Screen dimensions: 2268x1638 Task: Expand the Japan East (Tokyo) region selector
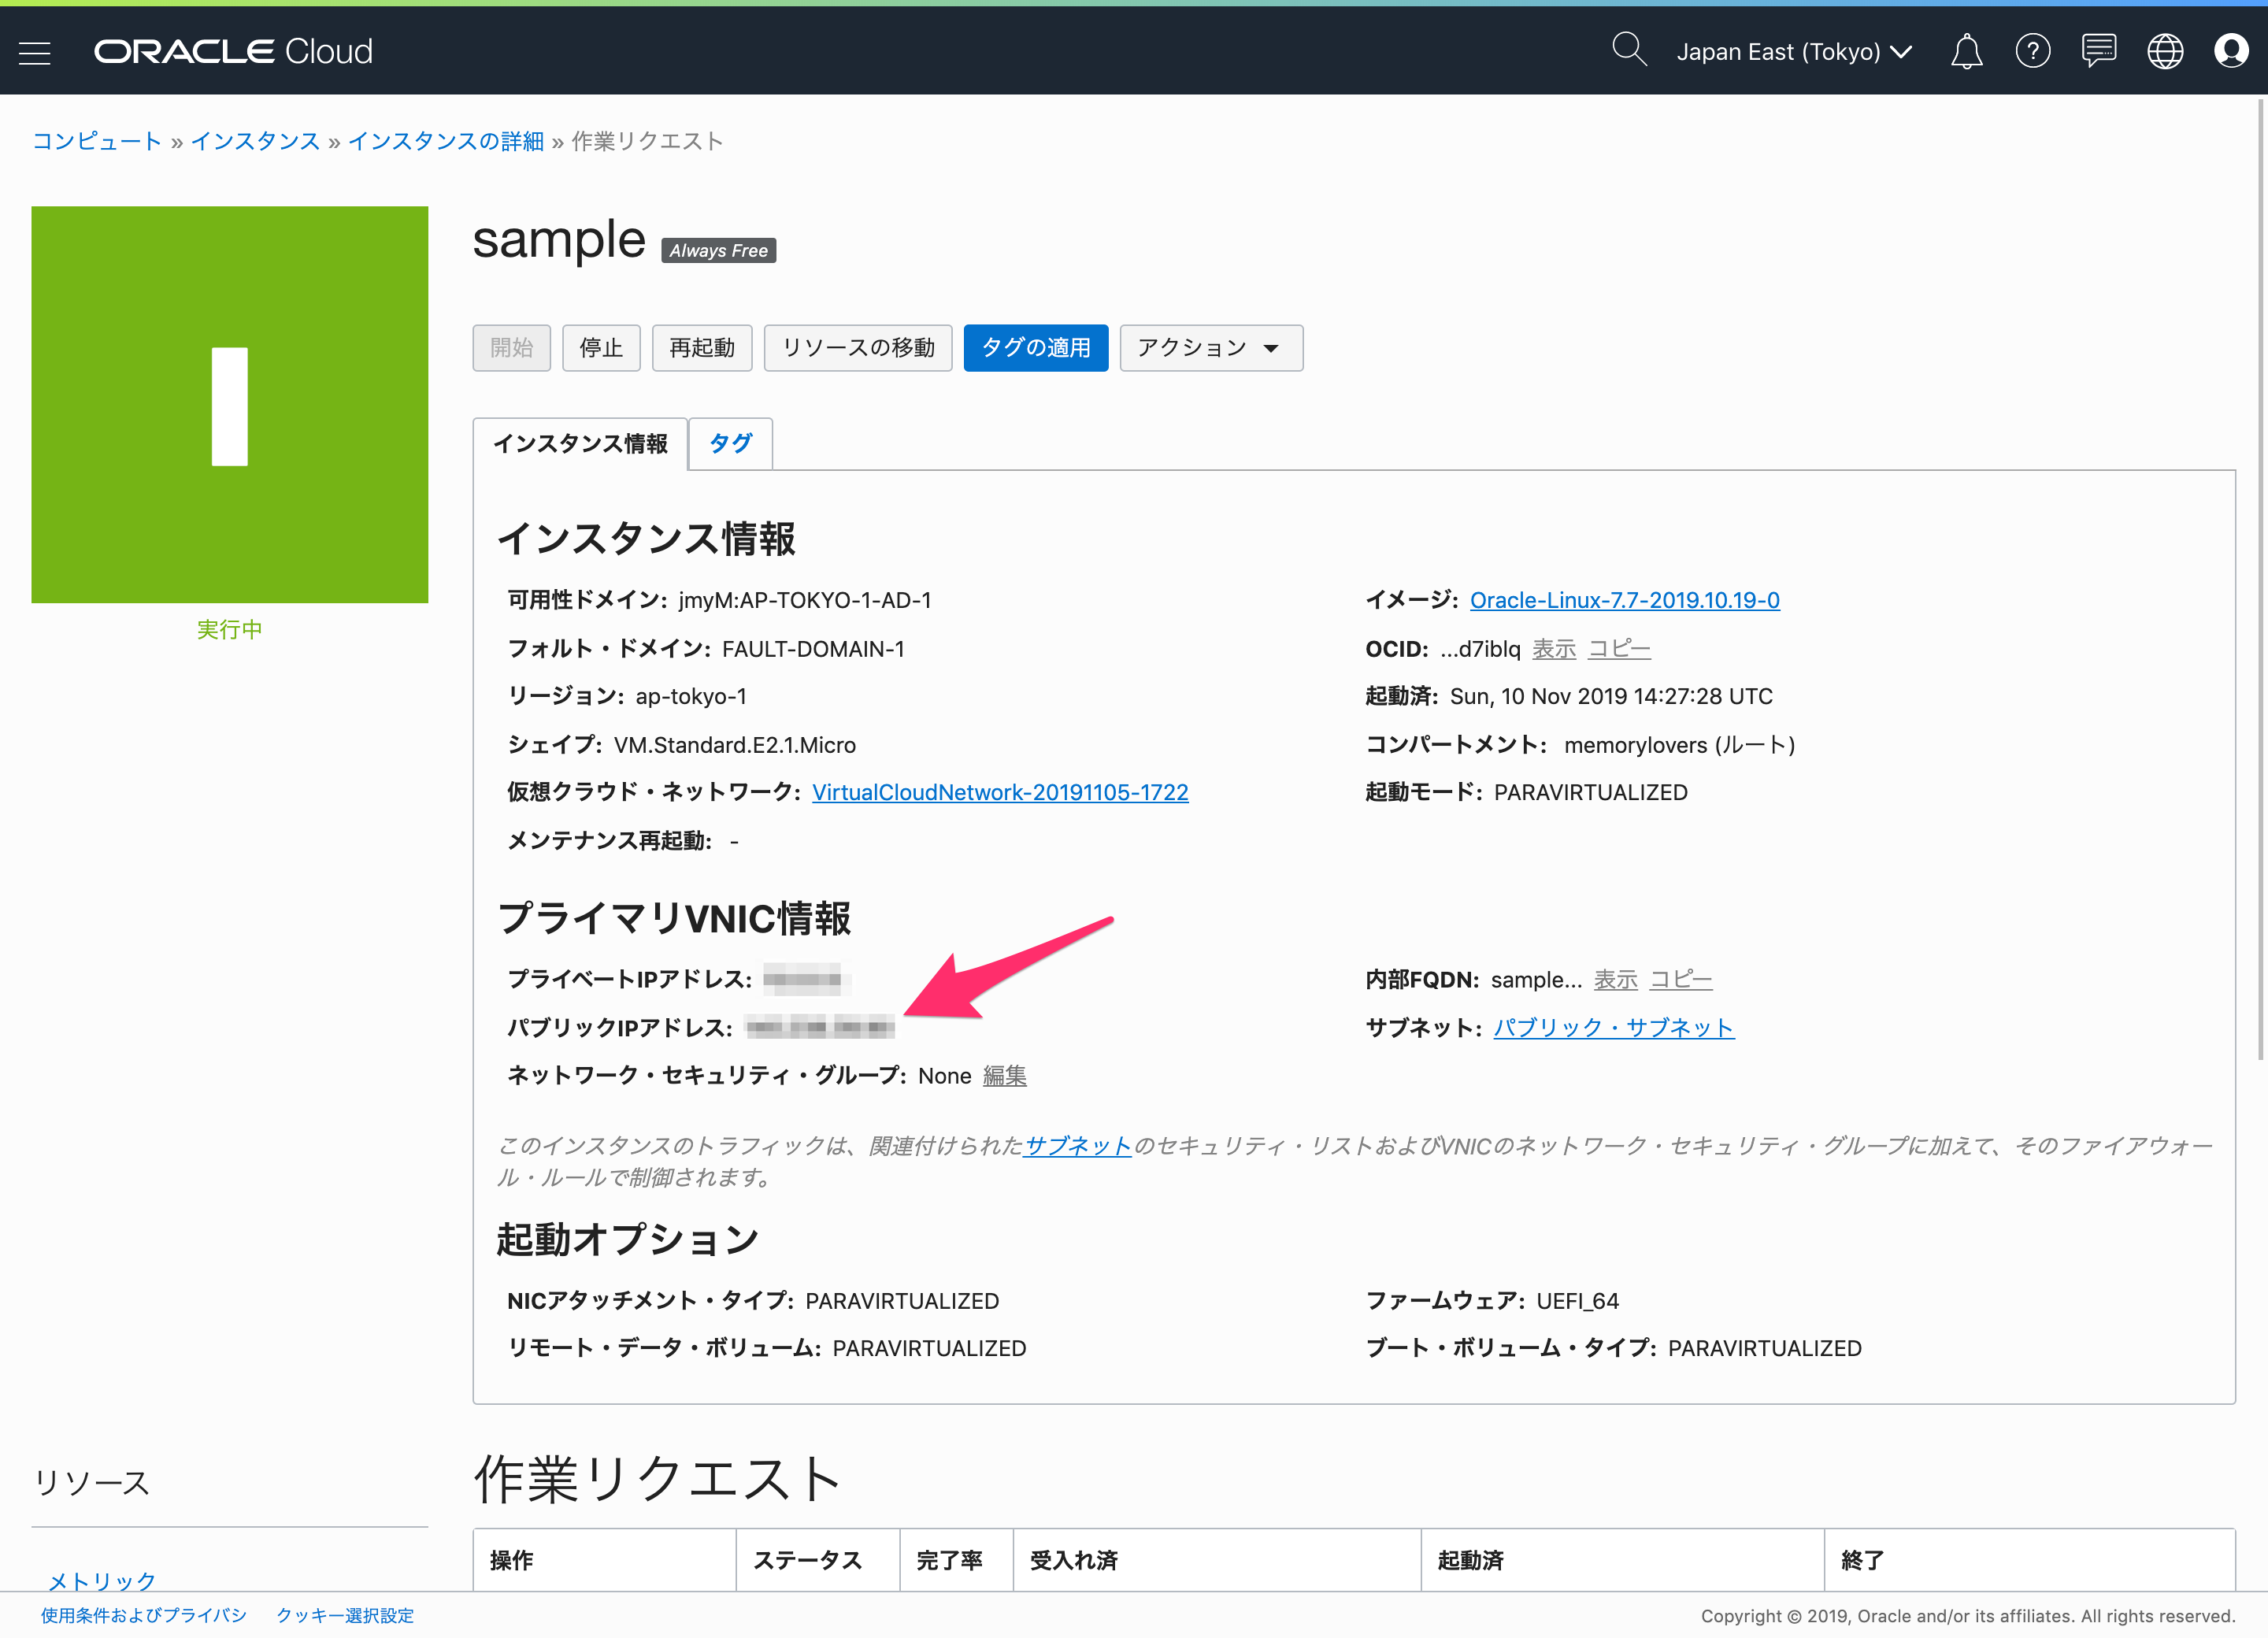click(1794, 52)
